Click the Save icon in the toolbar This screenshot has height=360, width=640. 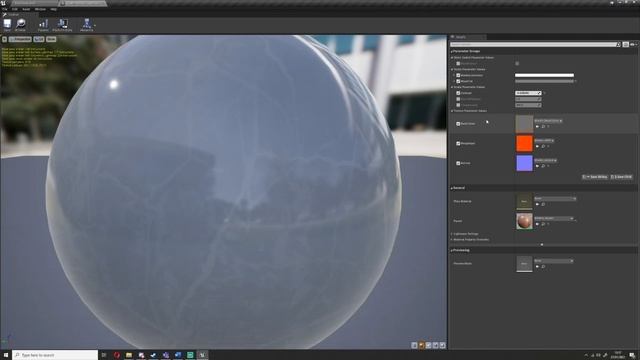7,24
